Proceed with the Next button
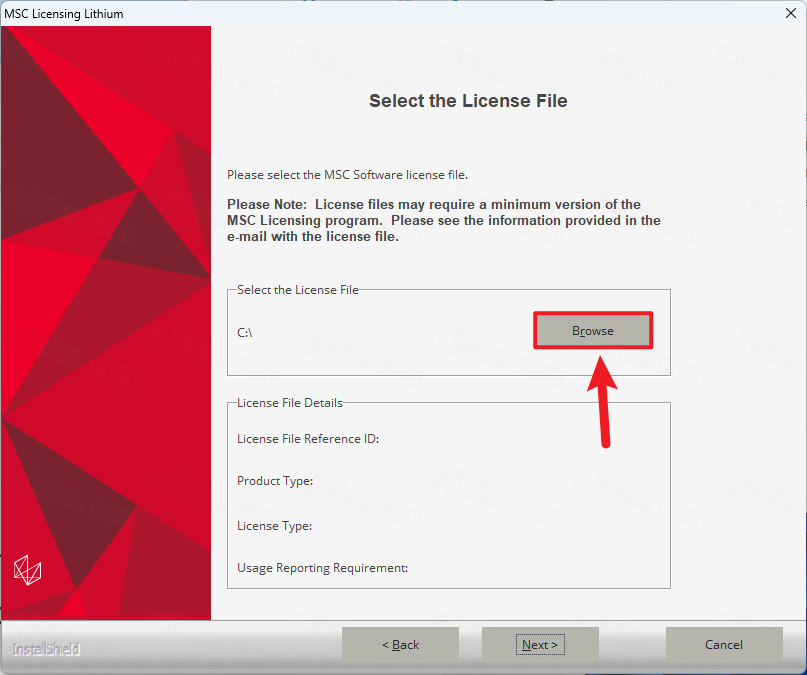This screenshot has width=807, height=675. (540, 644)
